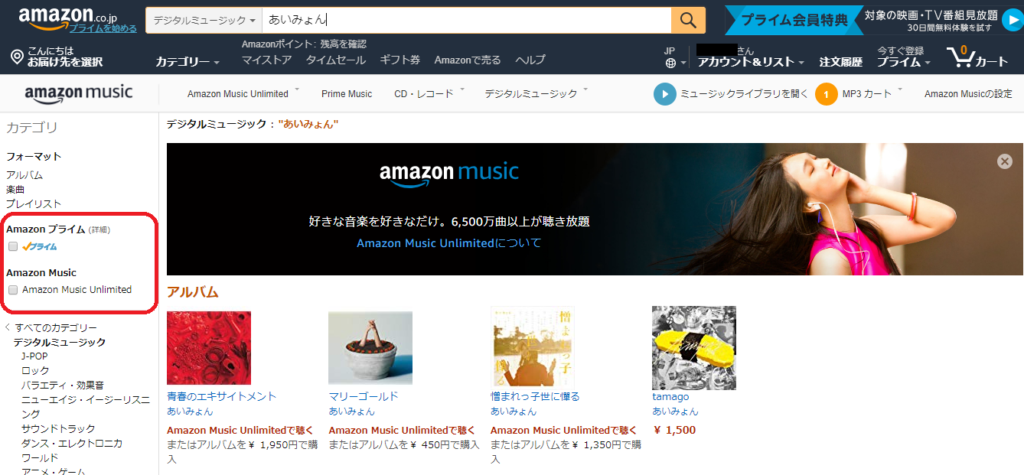Click the delivery location pin icon

18,57
